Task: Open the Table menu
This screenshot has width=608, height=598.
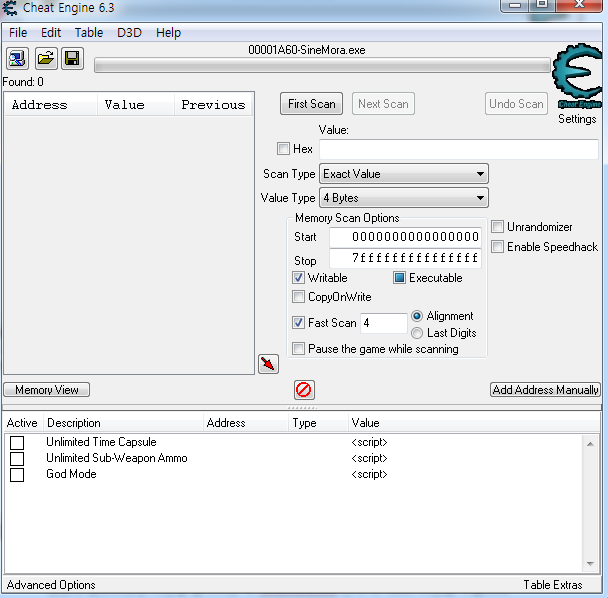Action: pyautogui.click(x=89, y=33)
